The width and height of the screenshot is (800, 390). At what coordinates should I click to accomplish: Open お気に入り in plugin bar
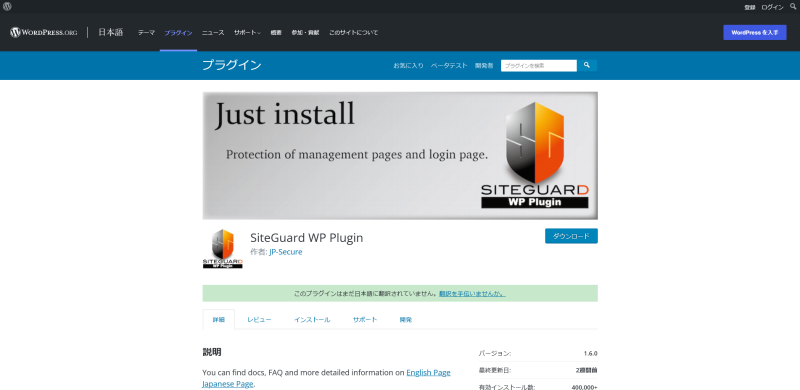pos(408,66)
